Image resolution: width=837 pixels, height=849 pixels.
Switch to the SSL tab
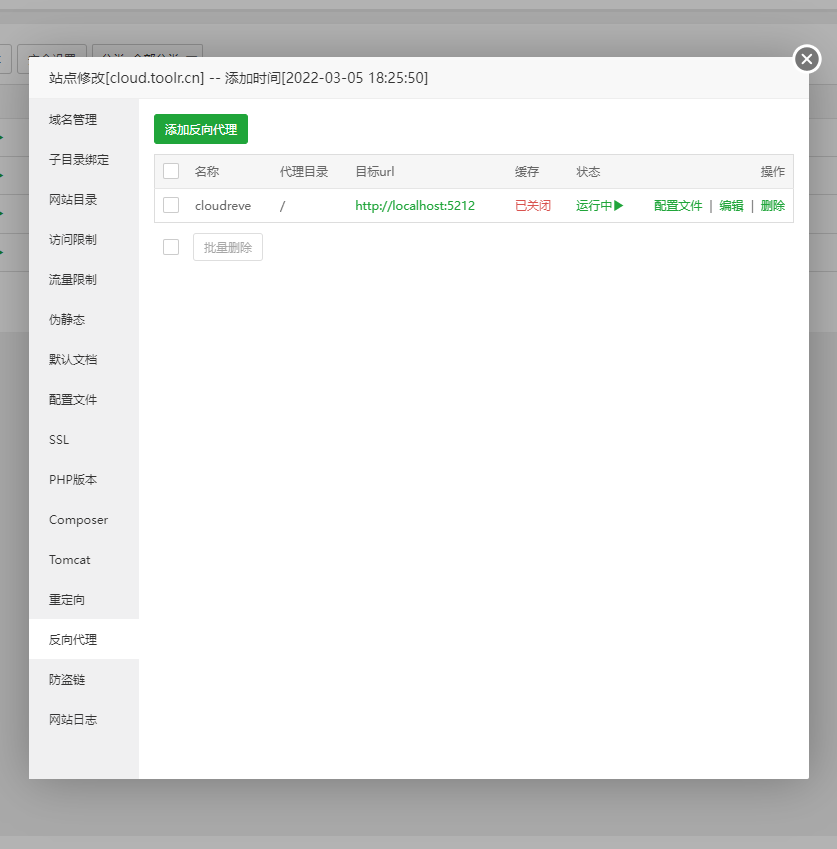[x=84, y=440]
